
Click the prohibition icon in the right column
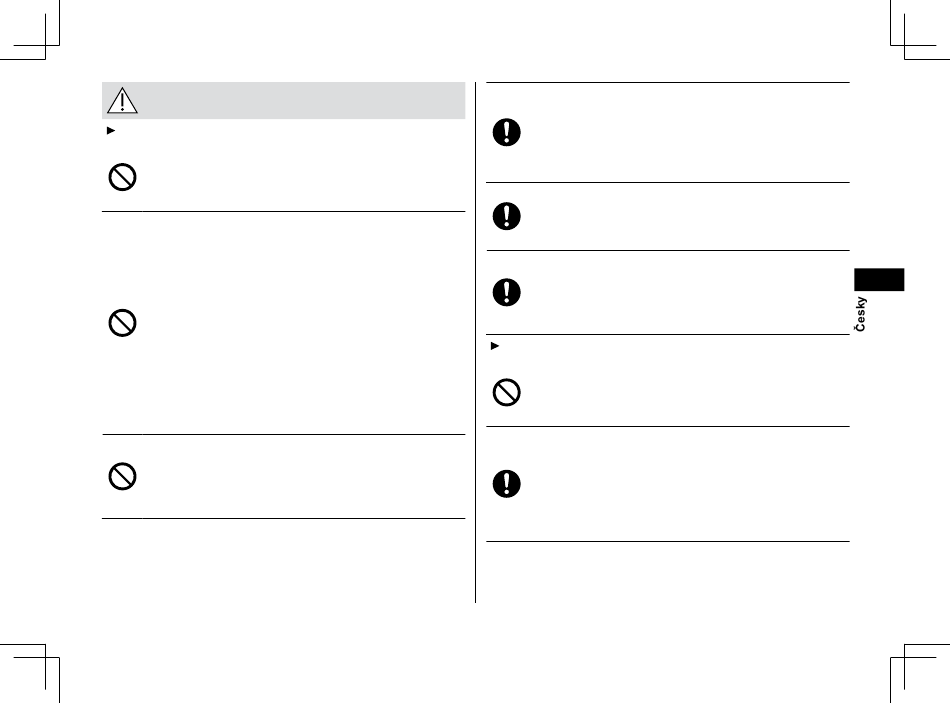pyautogui.click(x=507, y=393)
